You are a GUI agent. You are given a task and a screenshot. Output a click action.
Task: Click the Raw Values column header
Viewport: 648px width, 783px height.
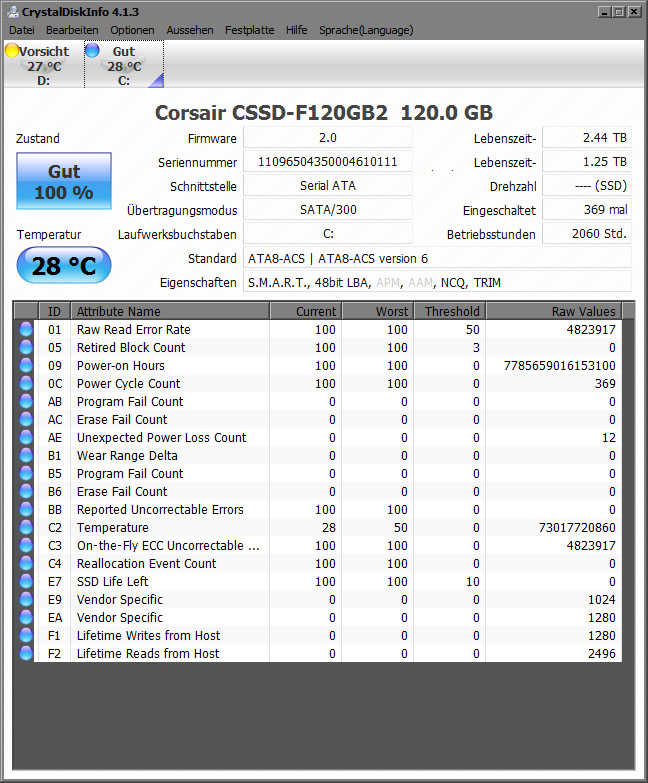pyautogui.click(x=554, y=312)
